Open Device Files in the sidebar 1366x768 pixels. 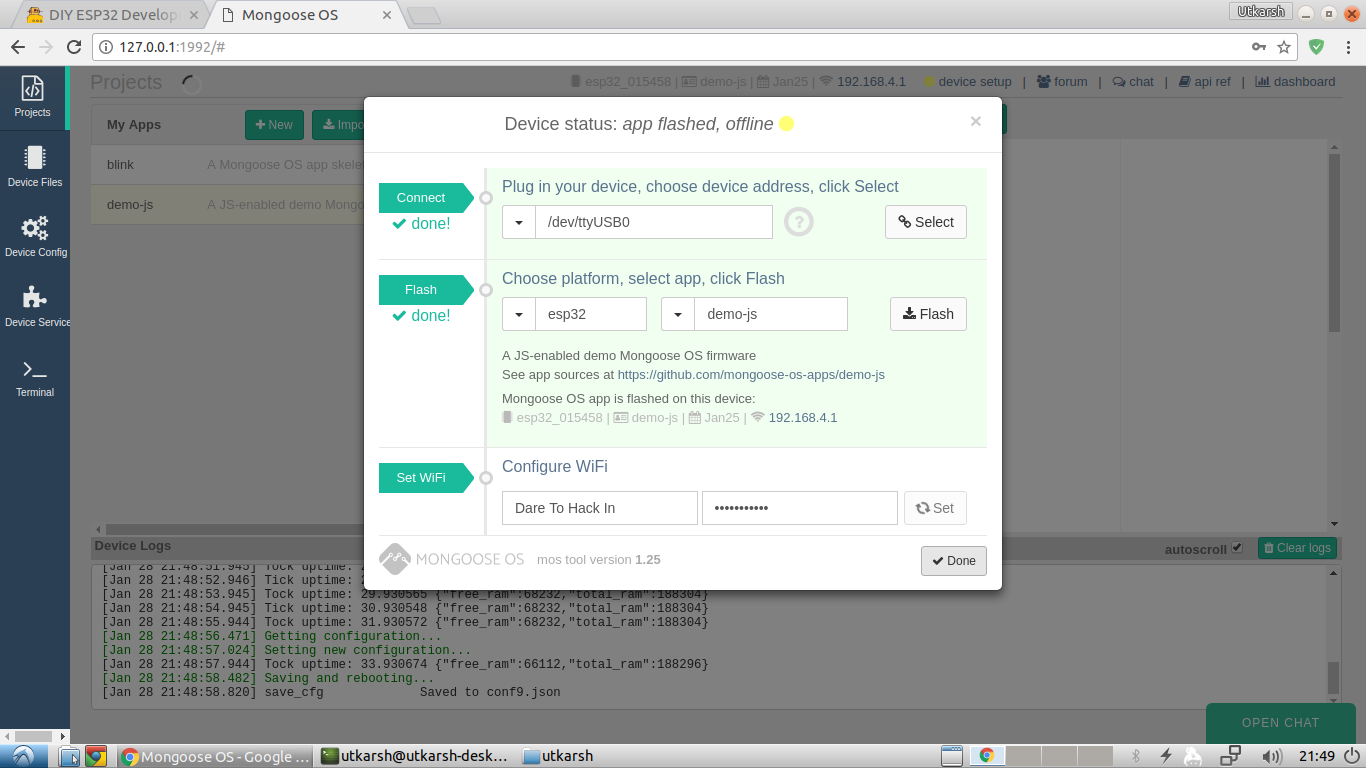(x=35, y=166)
